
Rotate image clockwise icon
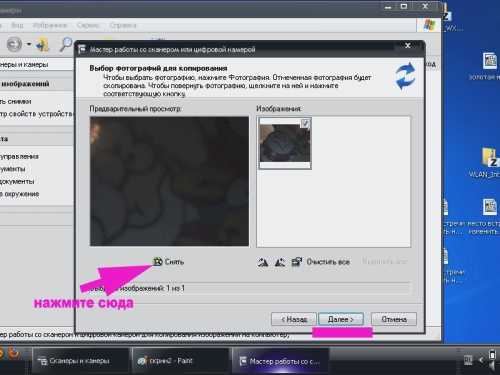263,262
